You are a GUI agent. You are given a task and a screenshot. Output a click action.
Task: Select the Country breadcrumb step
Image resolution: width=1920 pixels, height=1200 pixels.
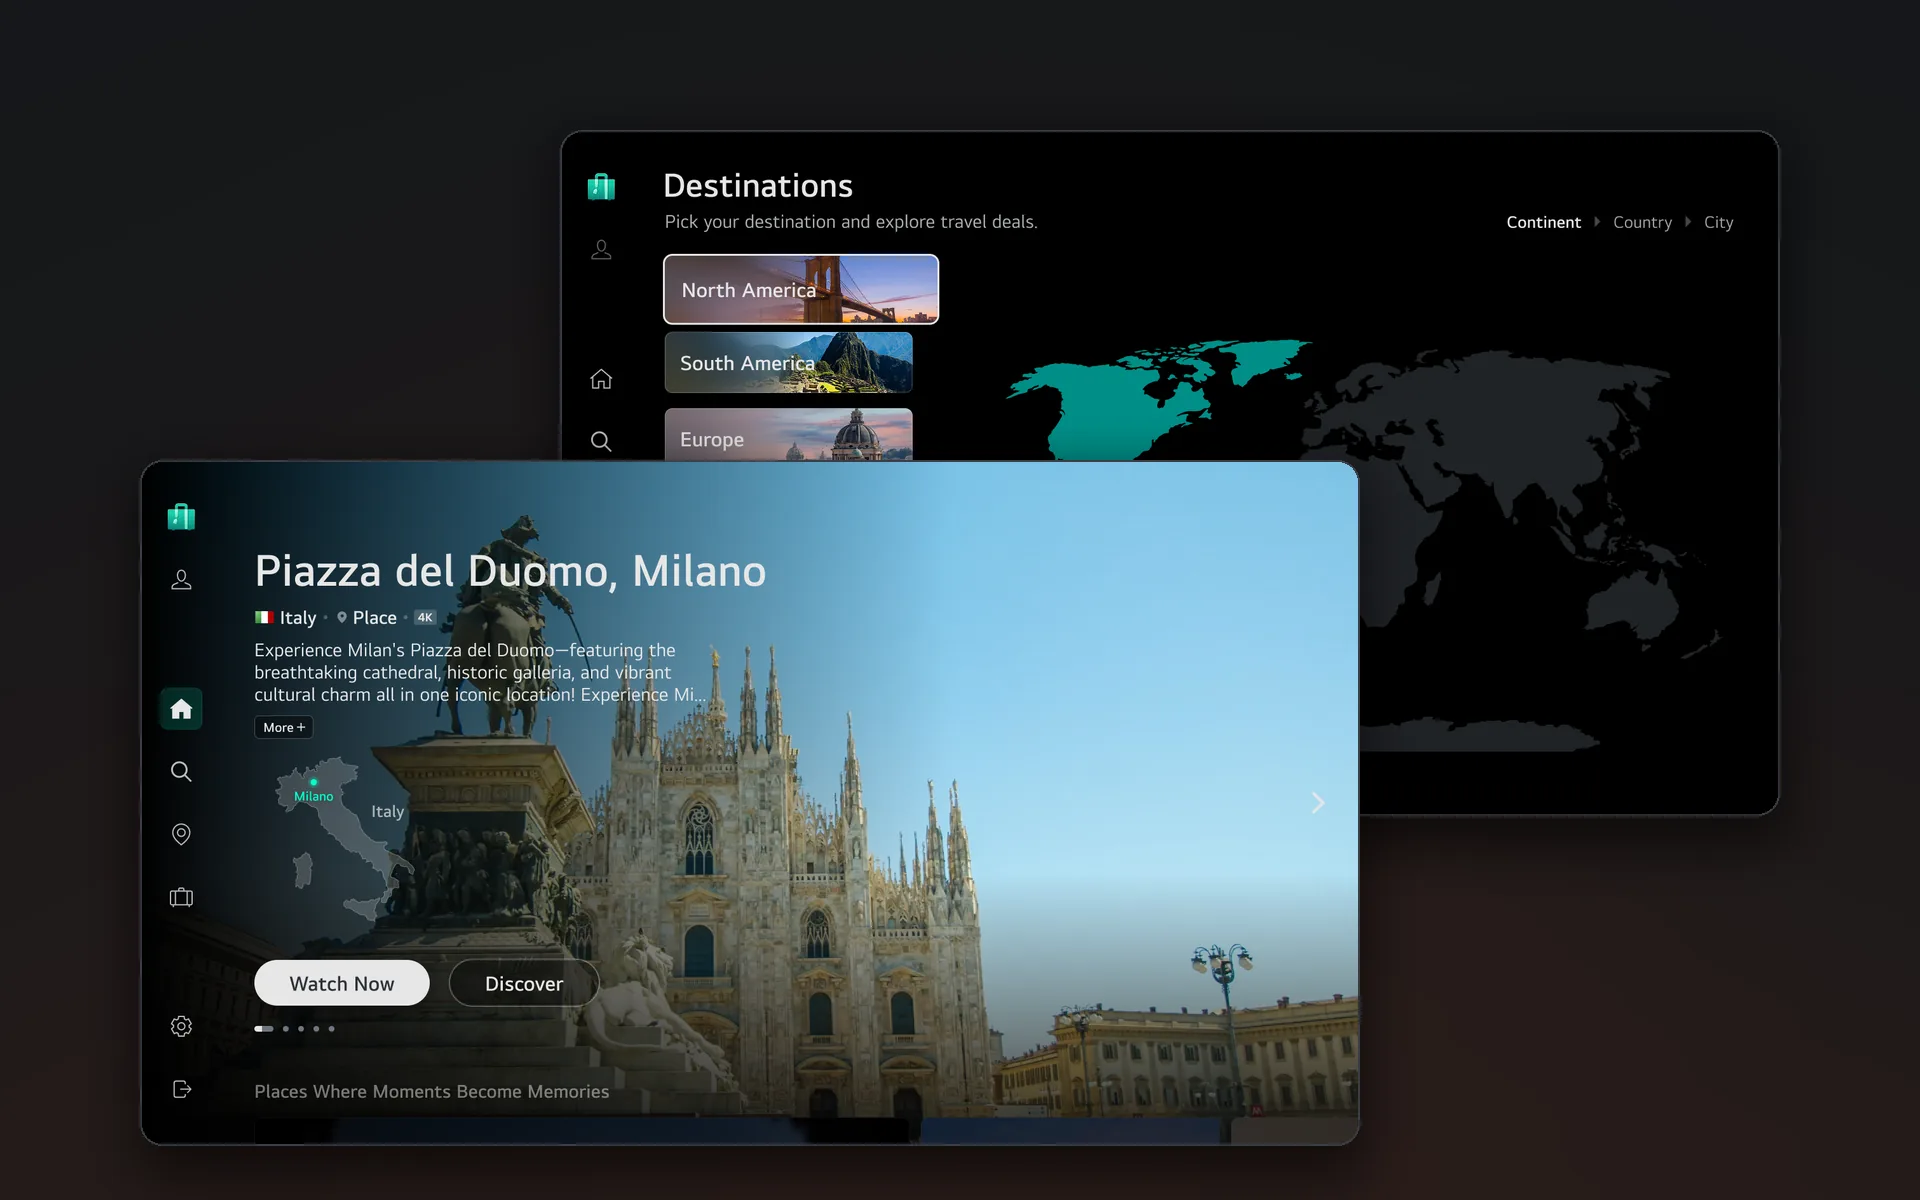coord(1642,222)
